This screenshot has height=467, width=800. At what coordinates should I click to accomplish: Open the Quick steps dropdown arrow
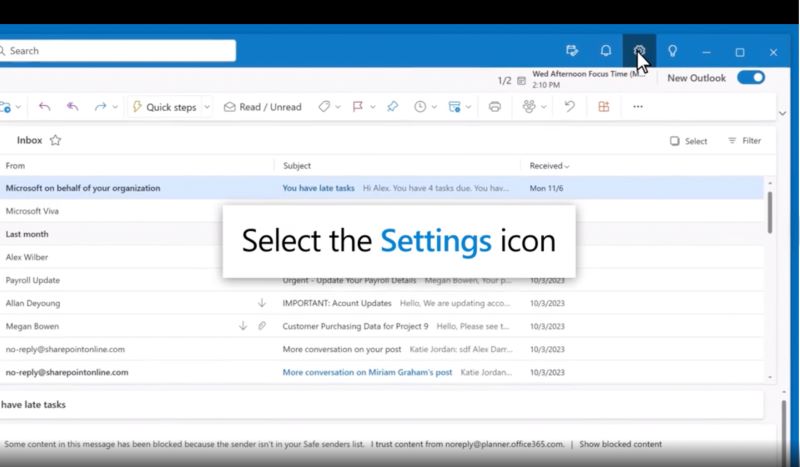pos(207,107)
